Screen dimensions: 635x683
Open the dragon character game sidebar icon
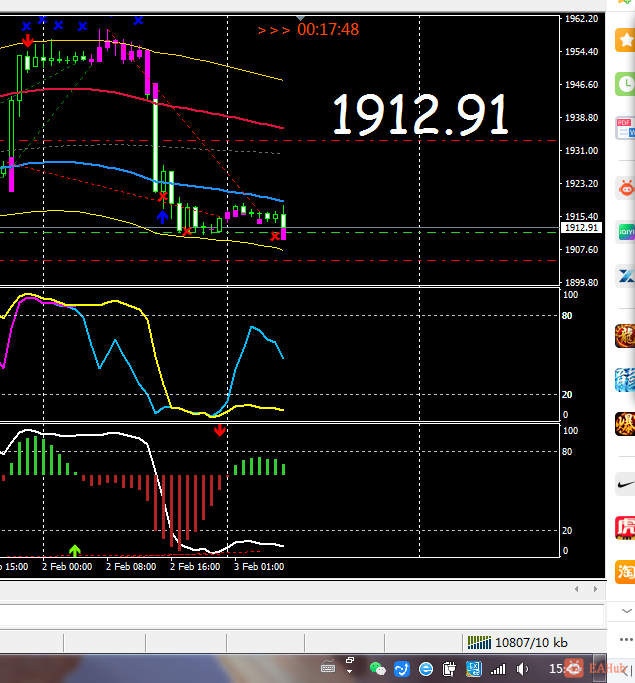click(625, 336)
